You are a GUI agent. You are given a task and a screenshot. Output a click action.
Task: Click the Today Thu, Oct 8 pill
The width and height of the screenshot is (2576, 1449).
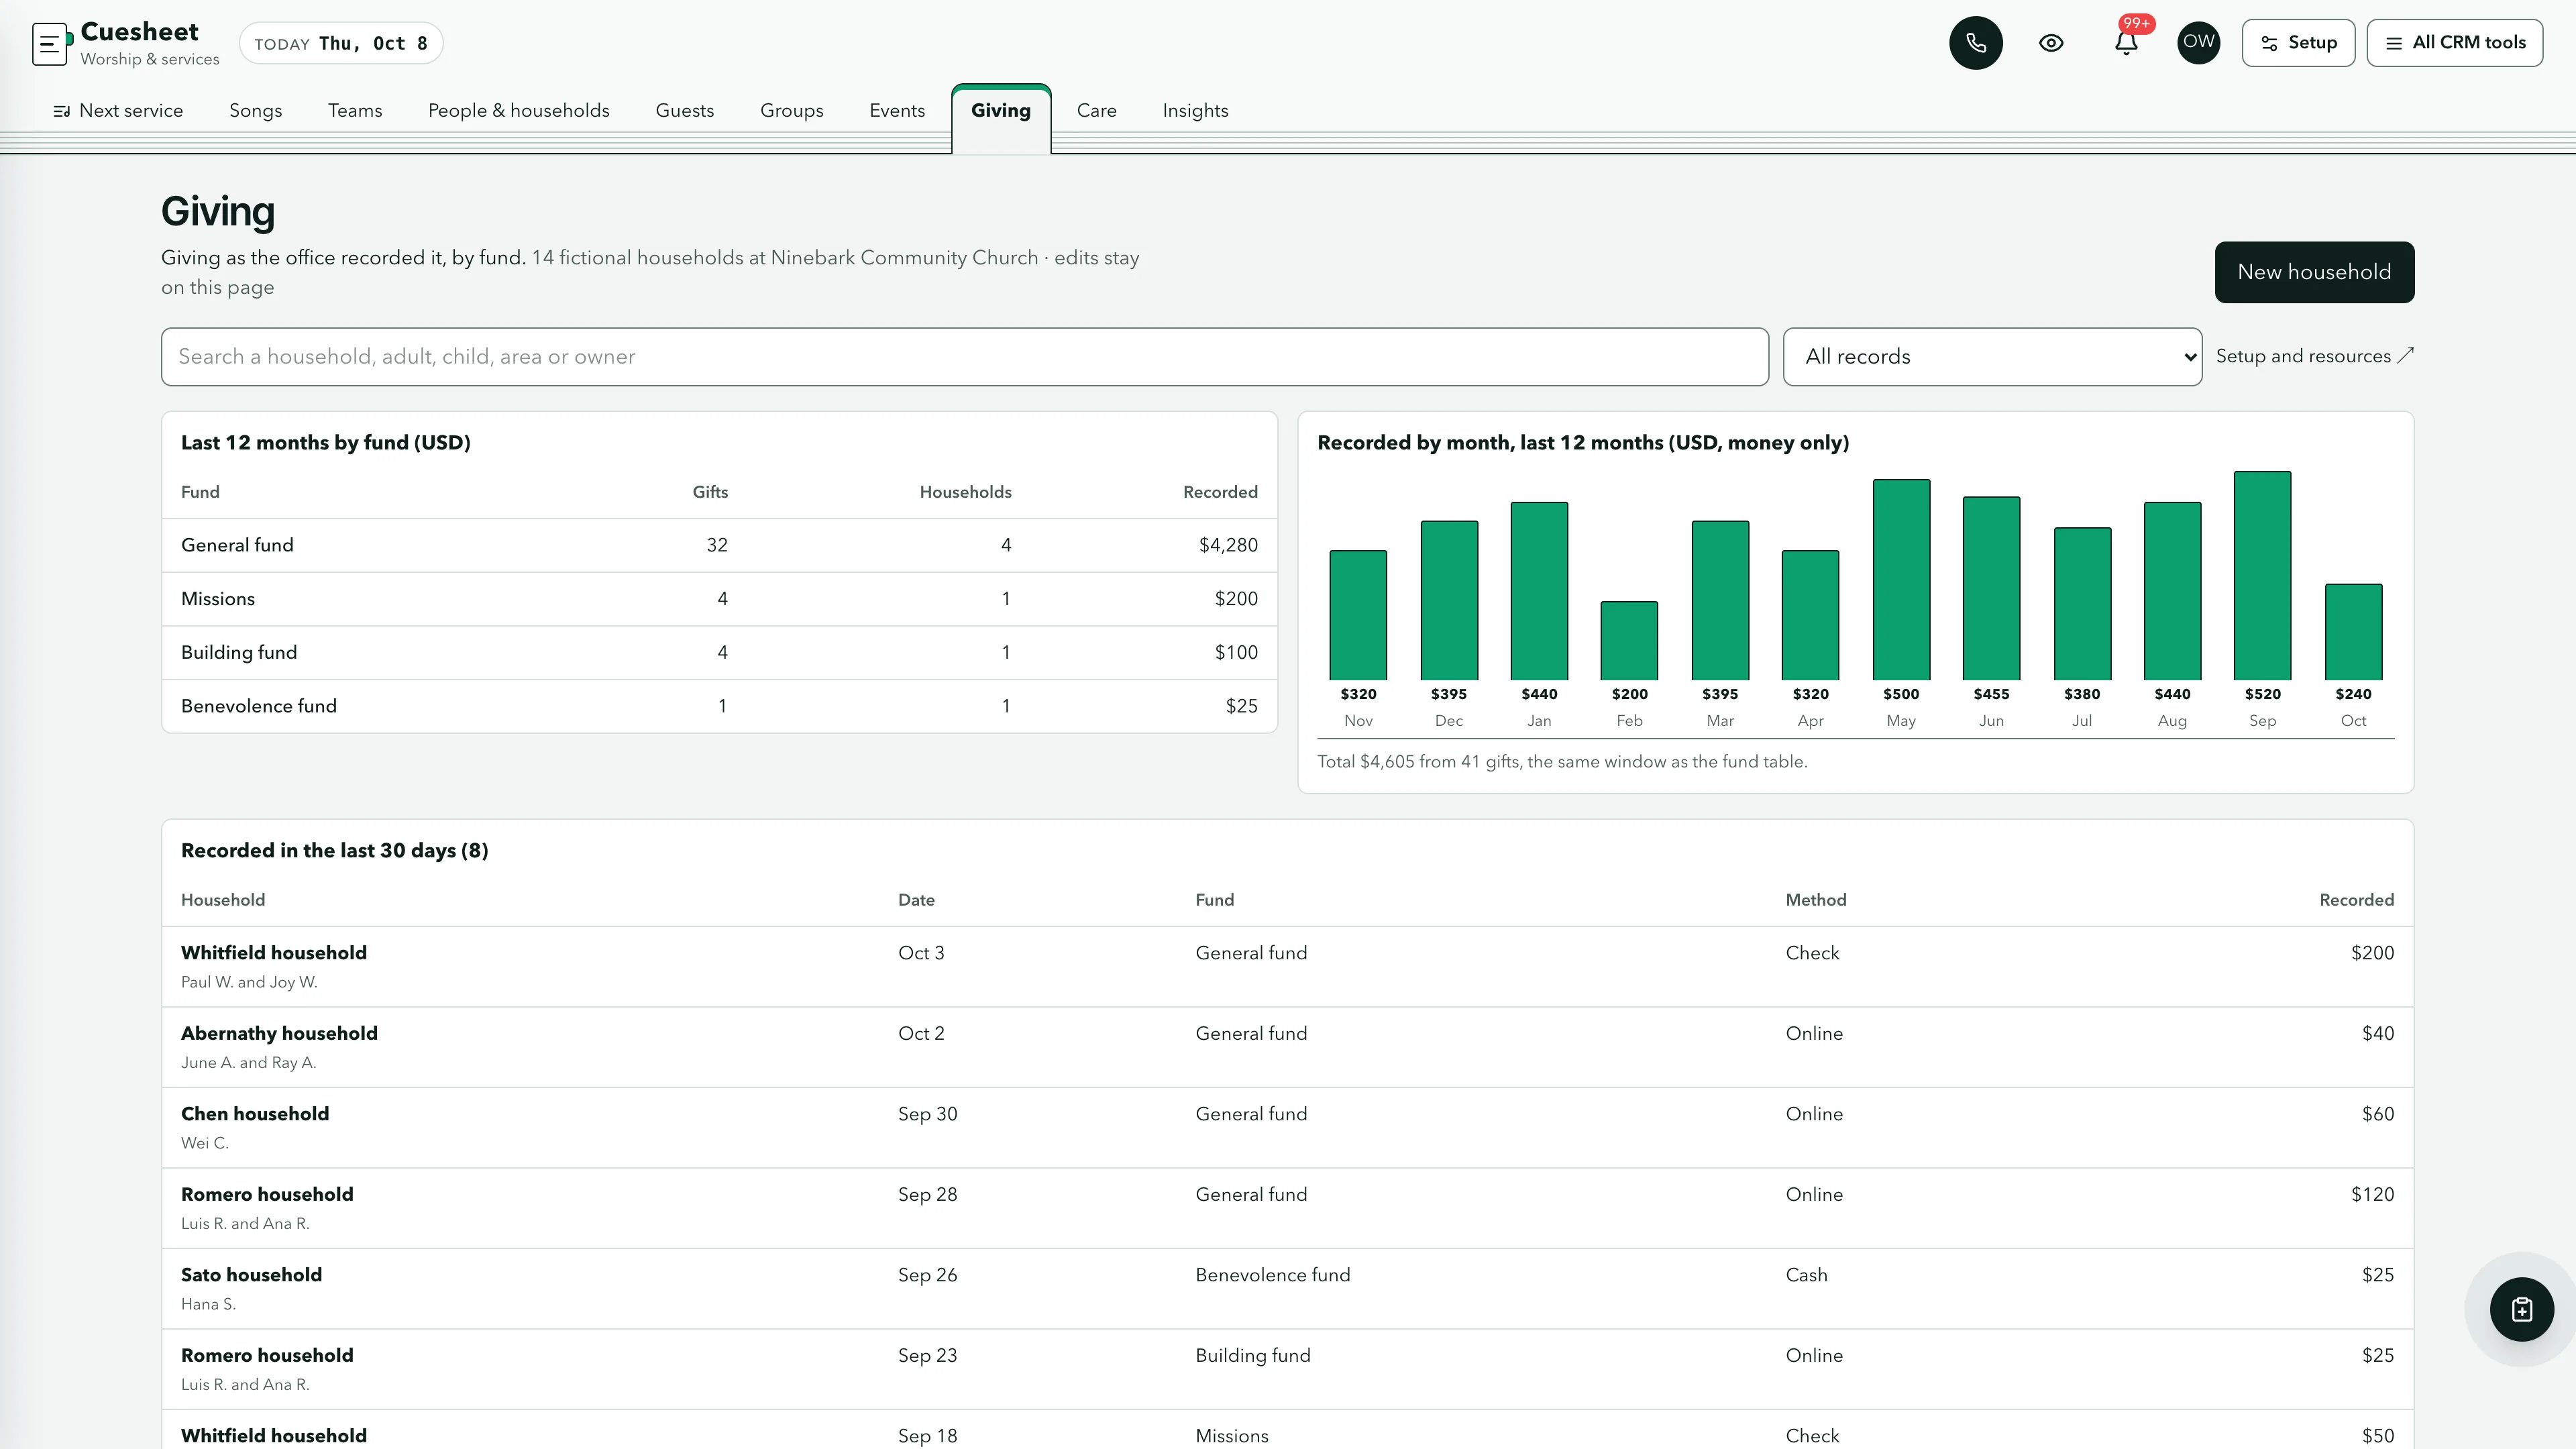341,43
